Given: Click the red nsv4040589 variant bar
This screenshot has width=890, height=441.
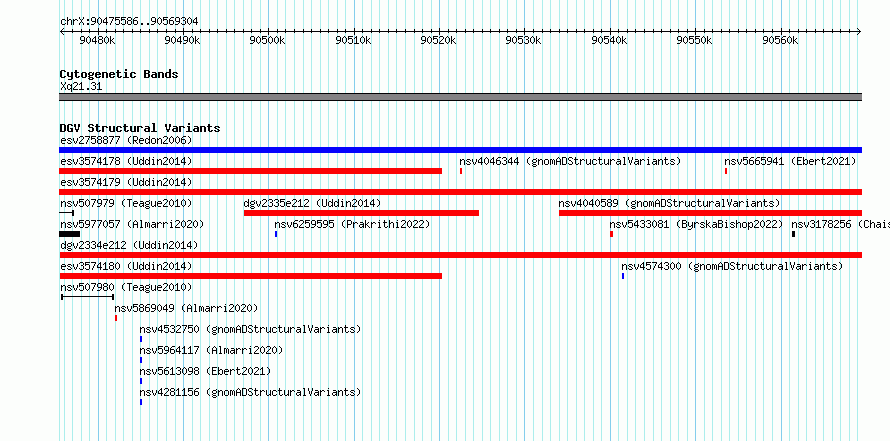Looking at the screenshot, I should coord(710,213).
